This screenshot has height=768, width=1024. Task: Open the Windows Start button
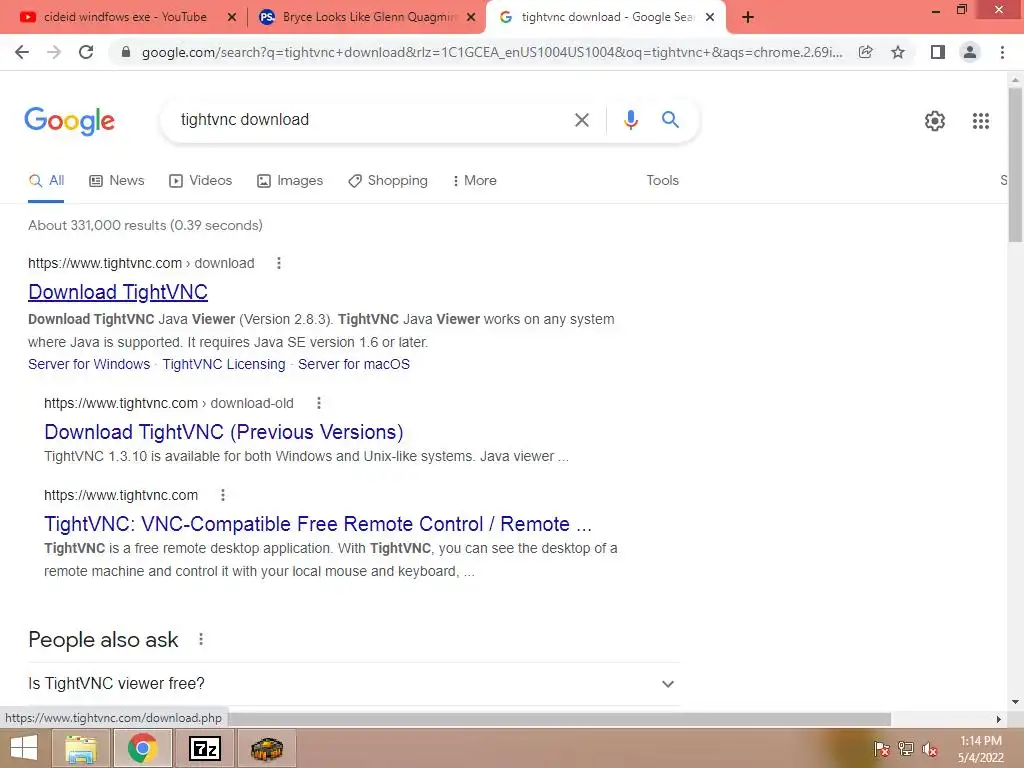24,748
